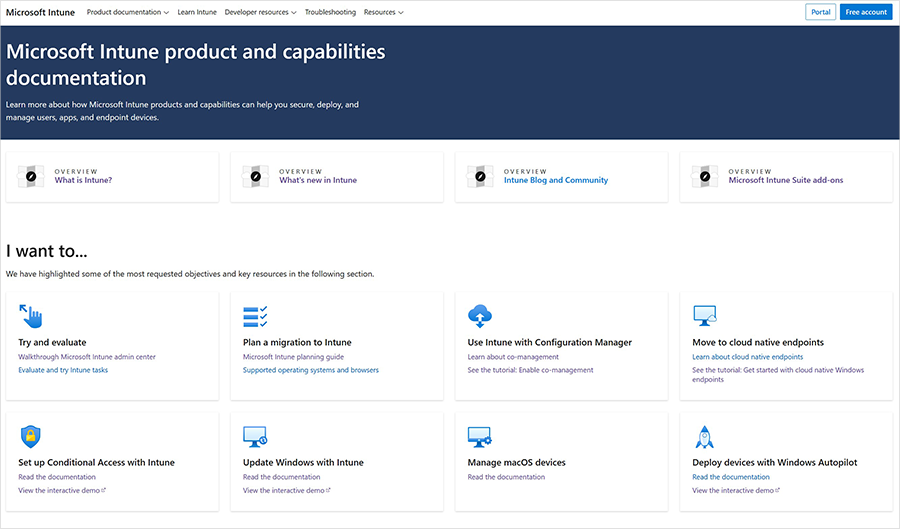Viewport: 900px width, 529px height.
Task: Click the Conditional Access shield lock icon
Action: [30, 437]
